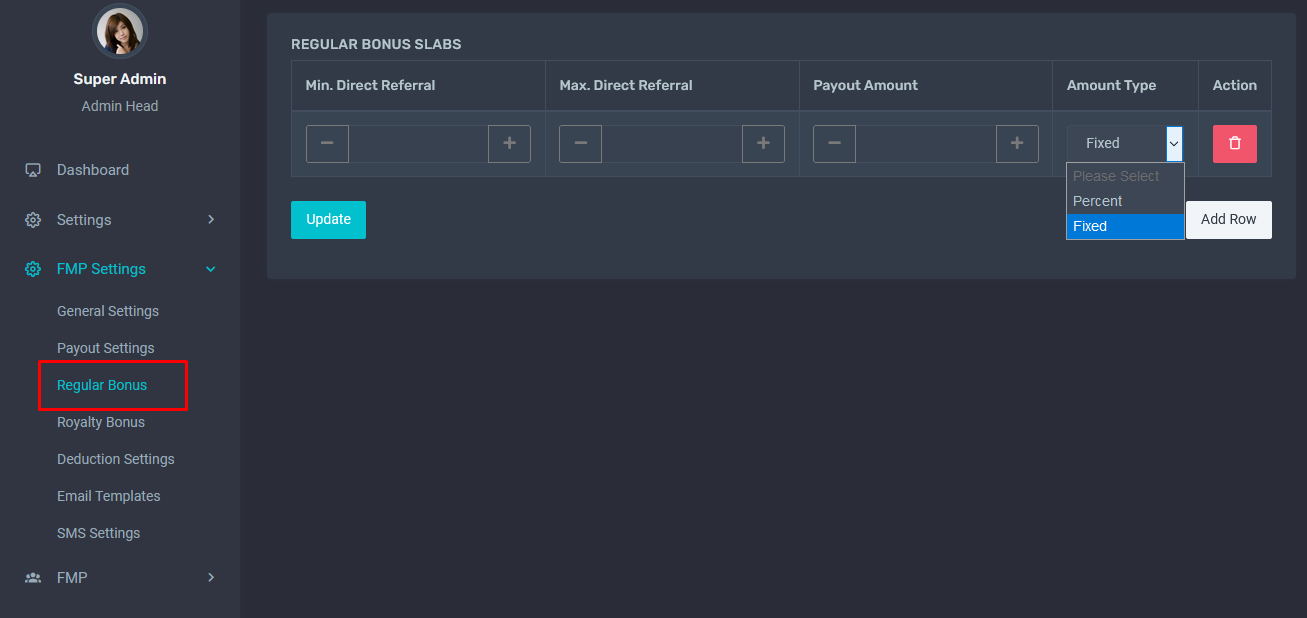Increase Min. Direct Referral with plus button

[x=509, y=144]
